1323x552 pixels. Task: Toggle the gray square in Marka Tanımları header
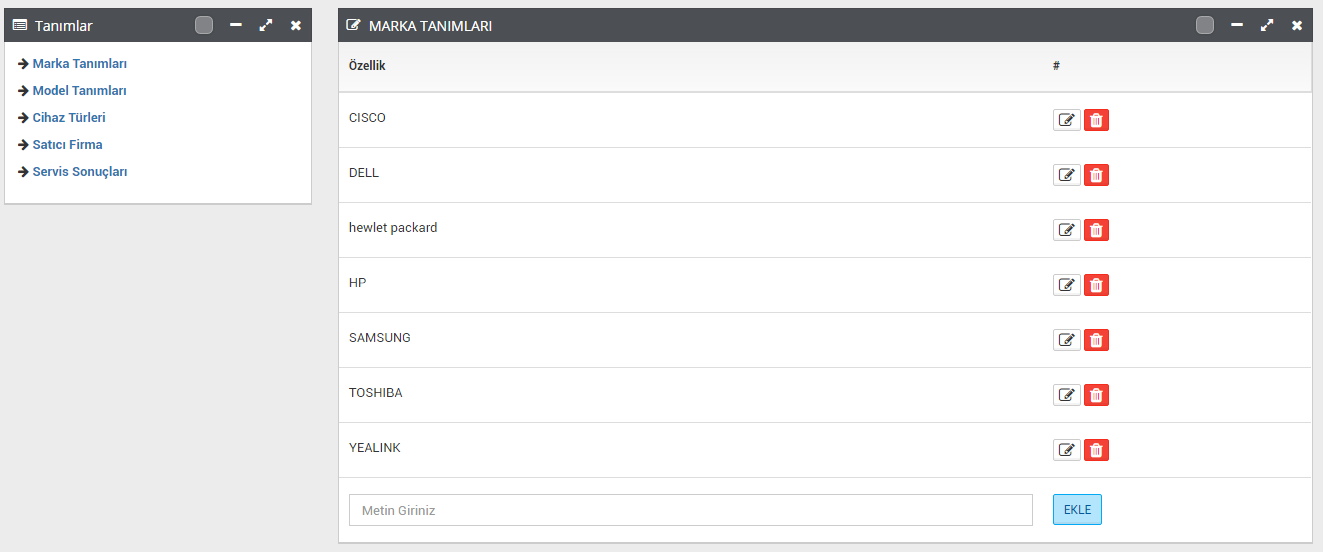click(1205, 25)
